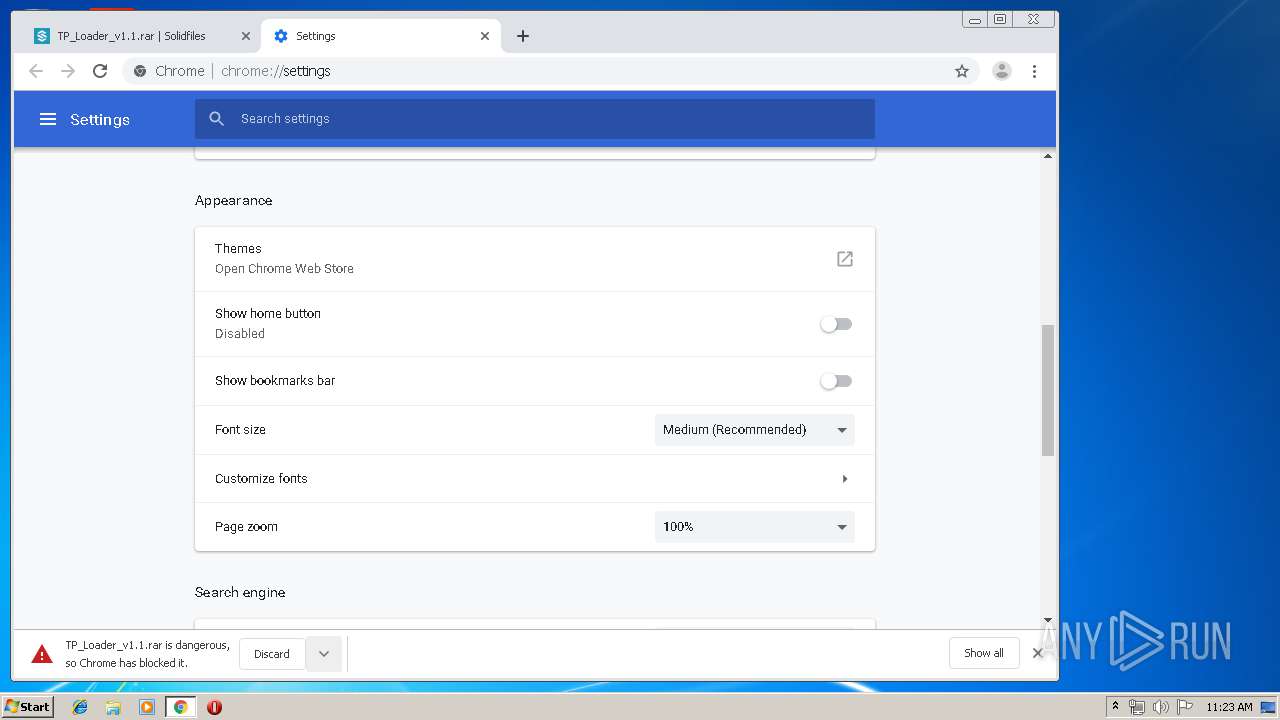This screenshot has height=720, width=1280.
Task: Open new tab with plus button
Action: [523, 36]
